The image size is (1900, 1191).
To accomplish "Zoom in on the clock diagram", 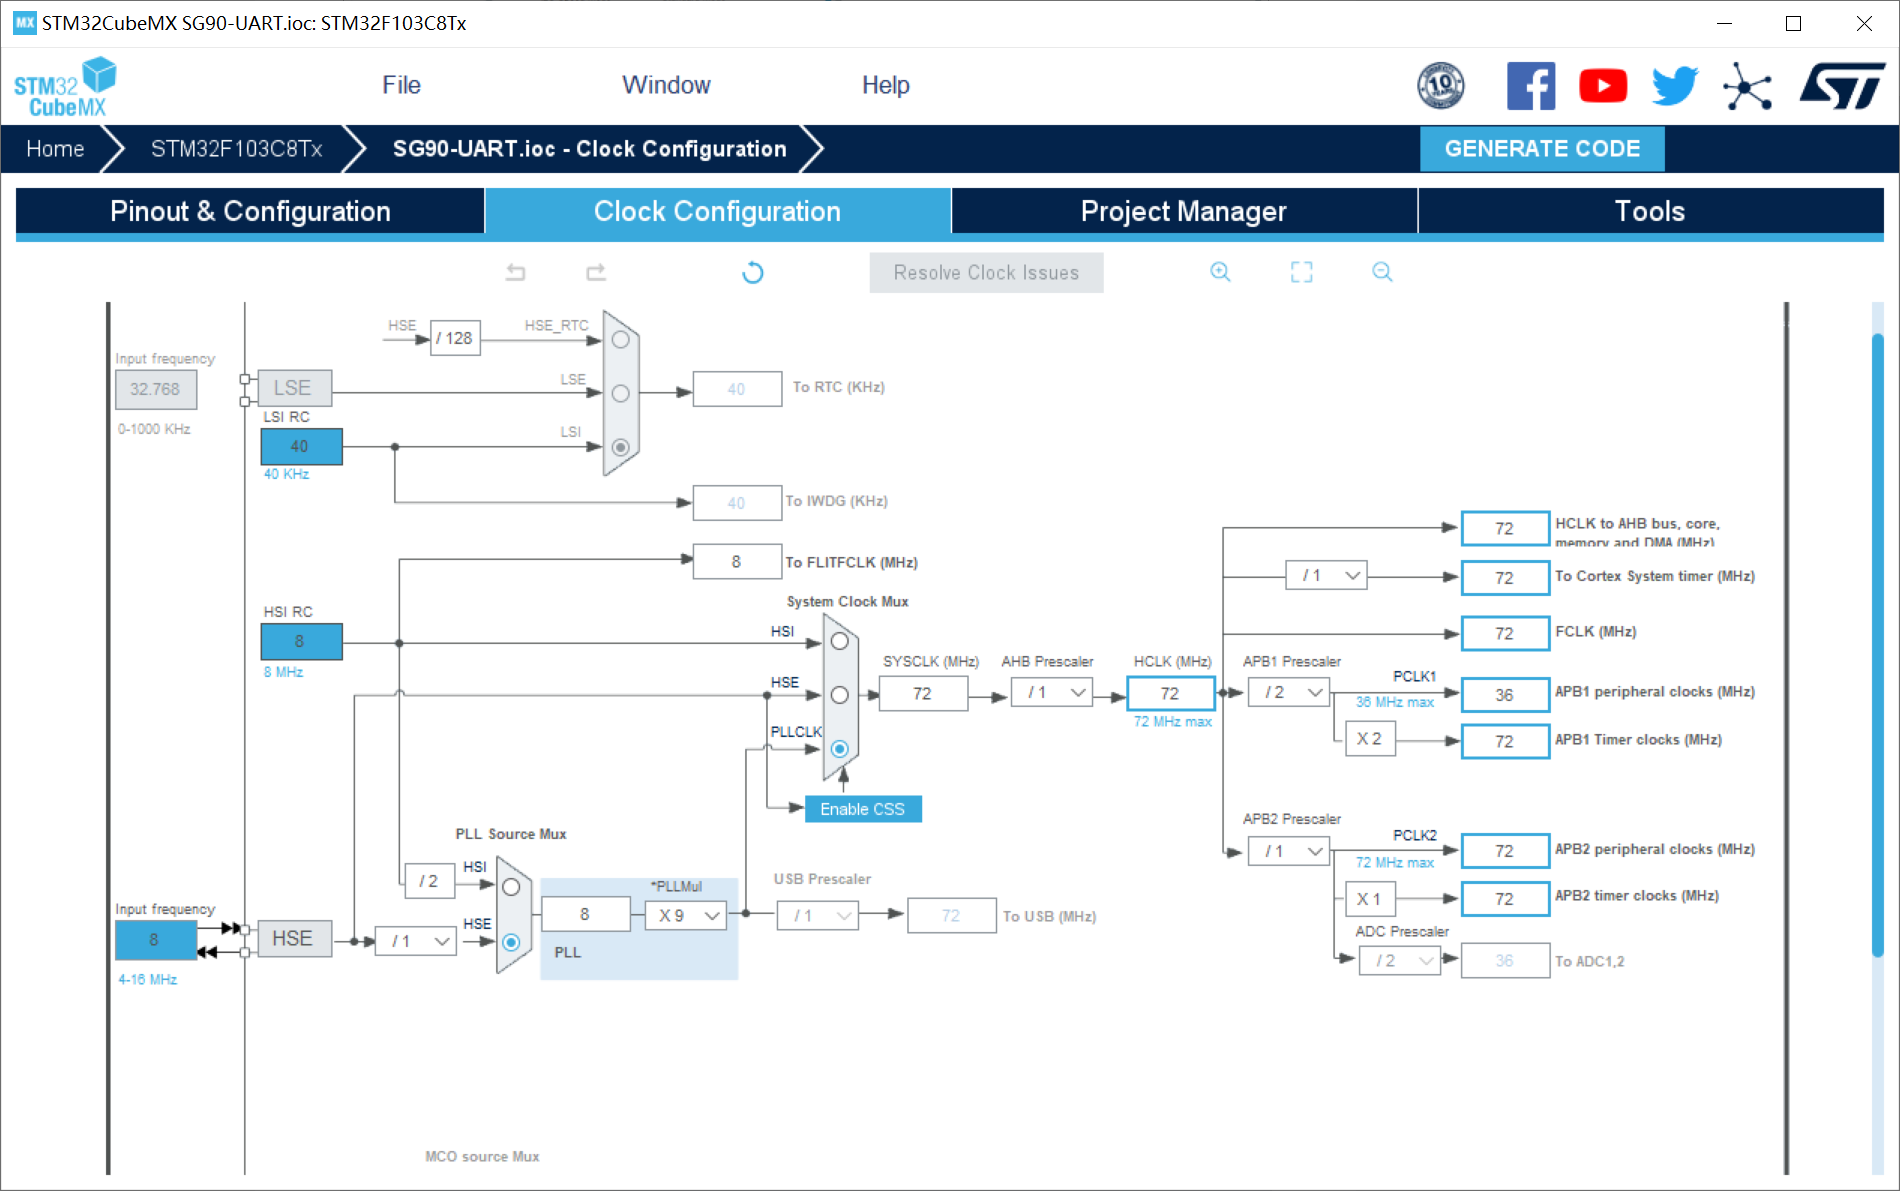I will [x=1220, y=272].
